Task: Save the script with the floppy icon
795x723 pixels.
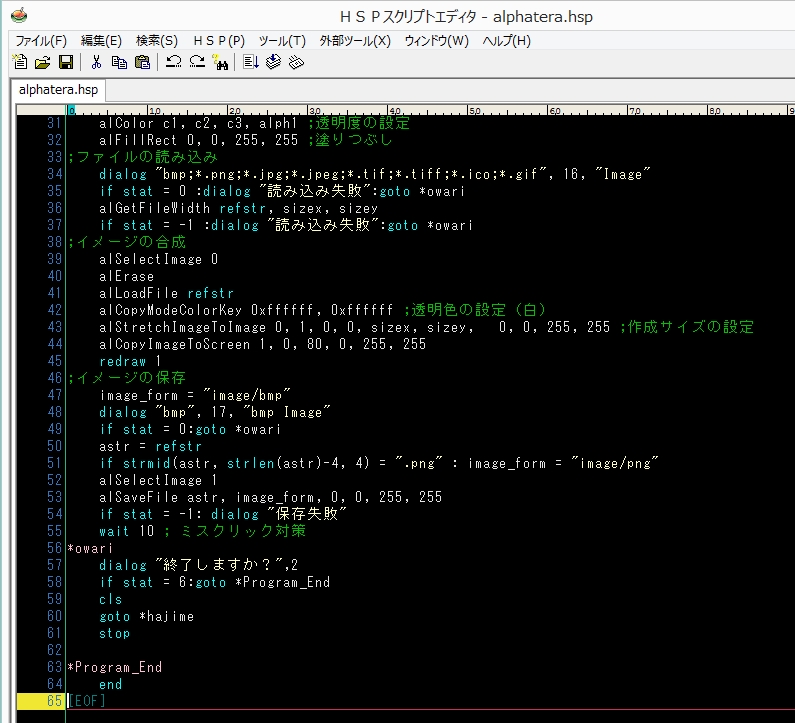Action: point(65,62)
